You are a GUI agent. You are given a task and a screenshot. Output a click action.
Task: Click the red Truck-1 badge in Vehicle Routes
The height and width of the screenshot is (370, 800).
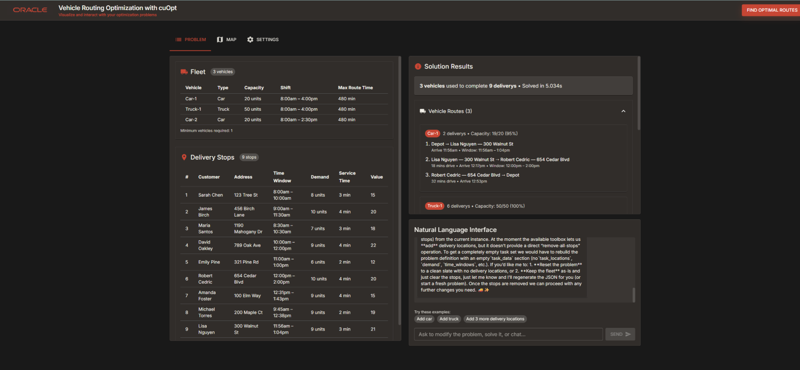435,206
